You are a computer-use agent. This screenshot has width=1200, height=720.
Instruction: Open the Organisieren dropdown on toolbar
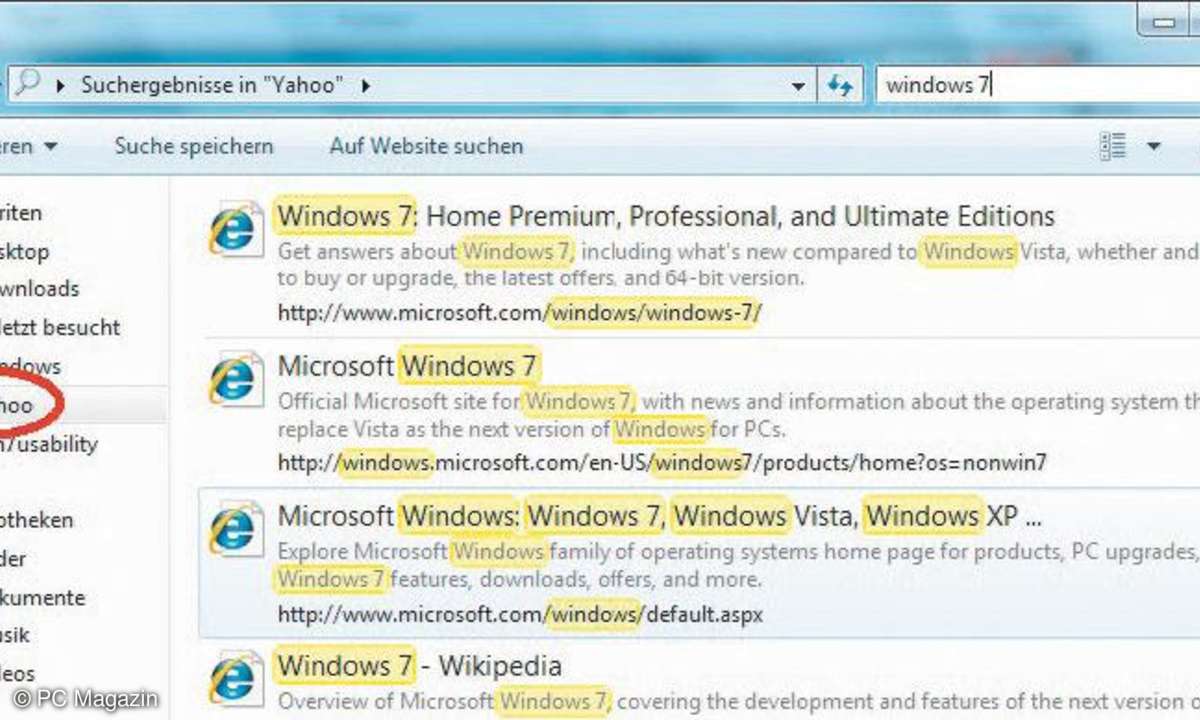click(30, 146)
